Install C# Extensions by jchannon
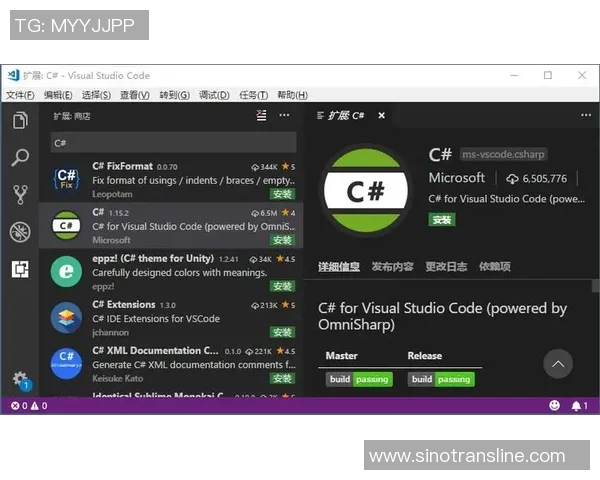 coord(282,332)
